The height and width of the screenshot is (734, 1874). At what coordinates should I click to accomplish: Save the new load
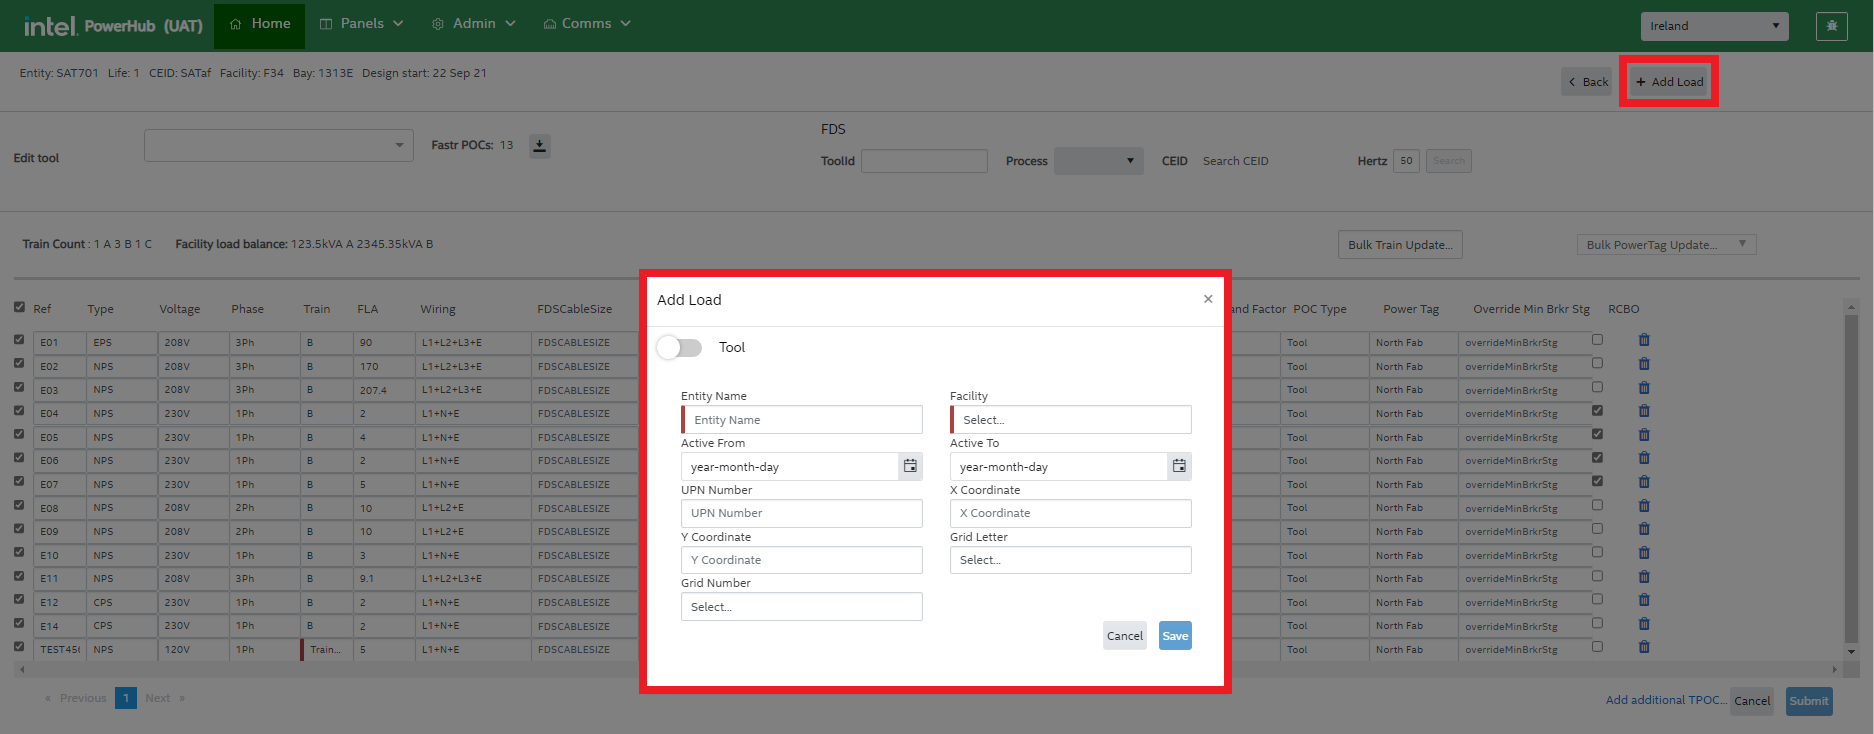[1175, 636]
